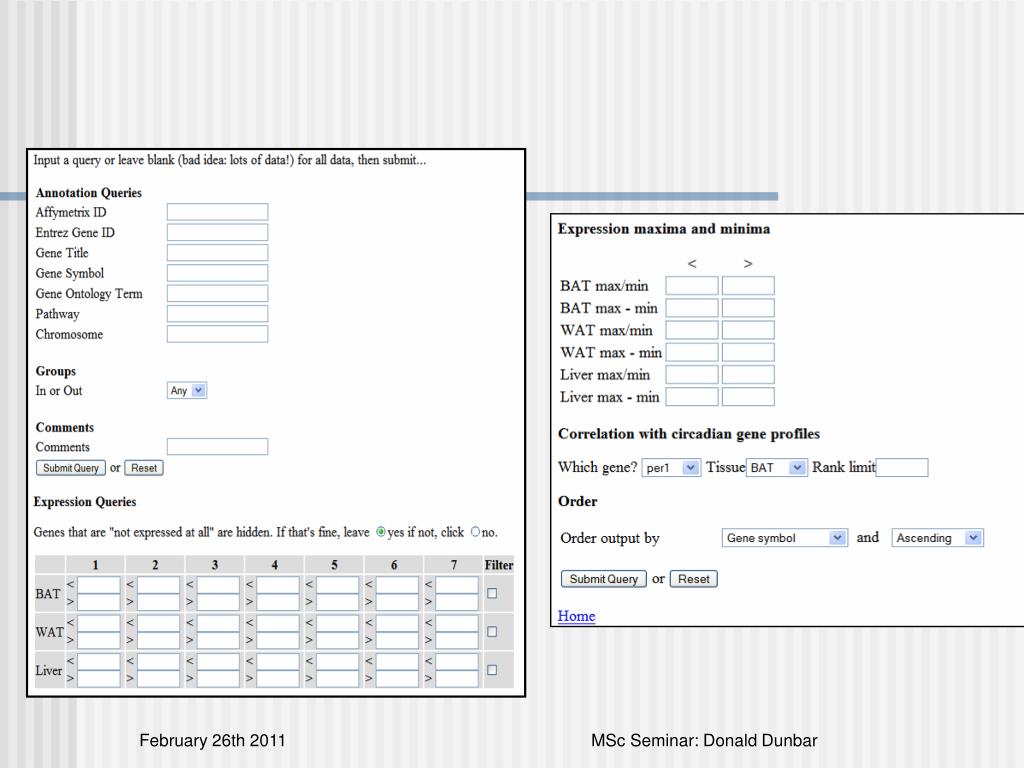This screenshot has width=1024, height=768.
Task: Select the 'yes' radio for hidden genes
Action: pos(381,532)
